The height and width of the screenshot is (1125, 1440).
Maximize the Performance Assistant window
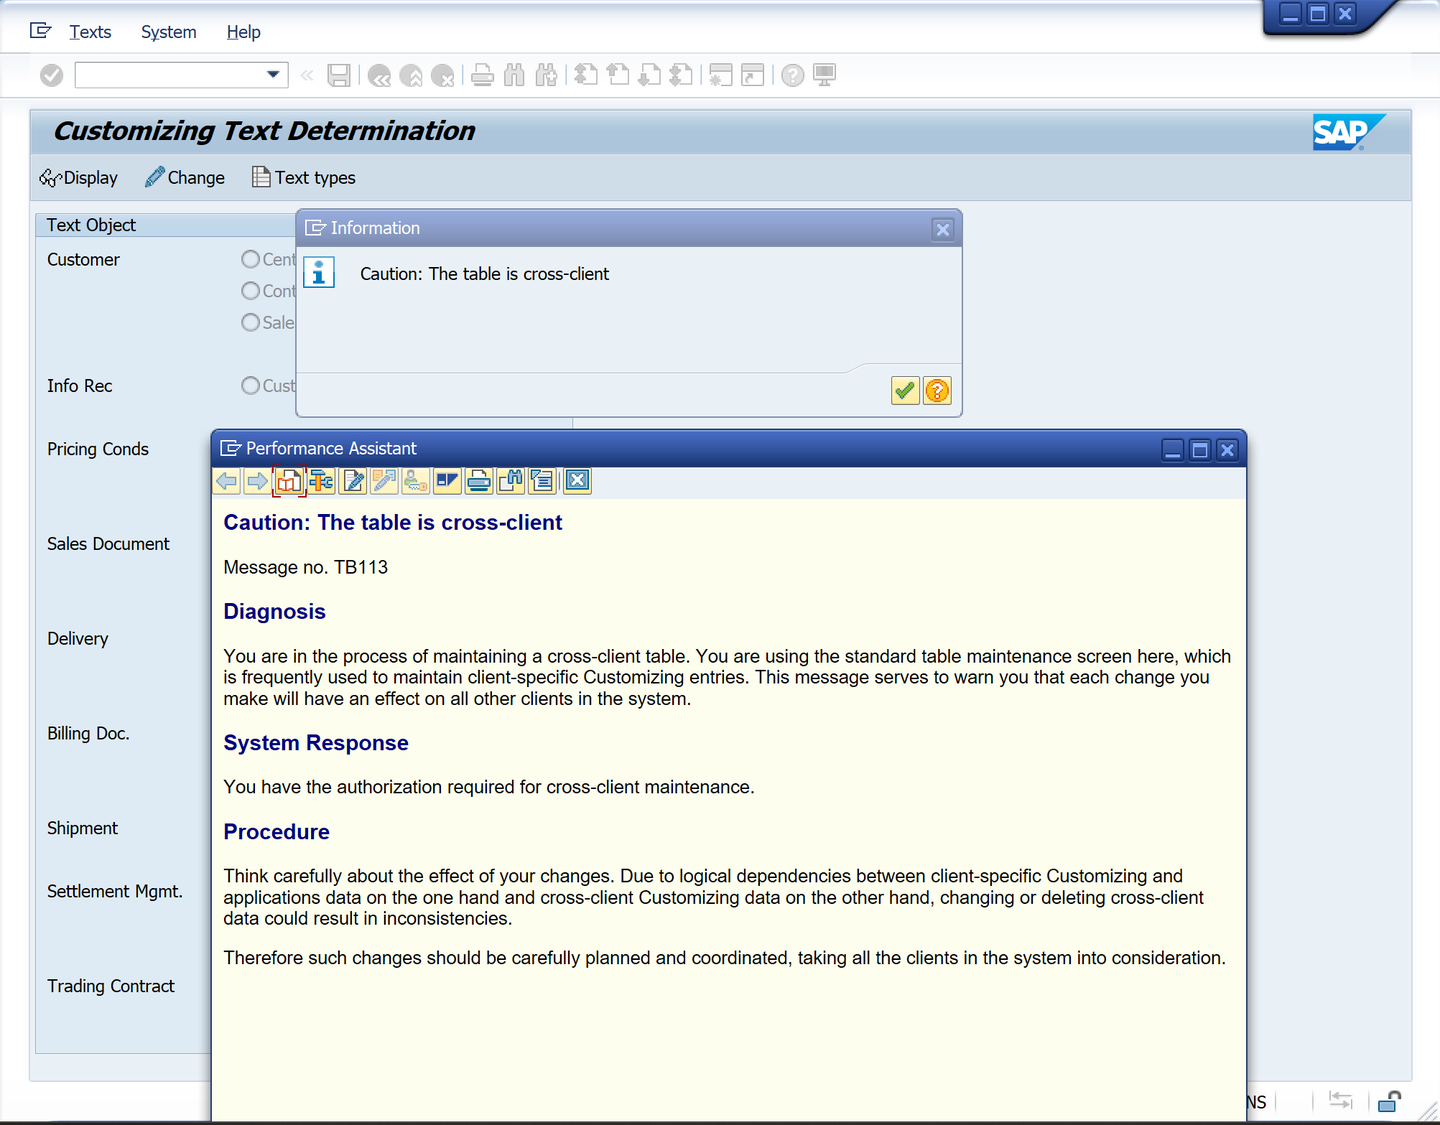[x=1200, y=450]
